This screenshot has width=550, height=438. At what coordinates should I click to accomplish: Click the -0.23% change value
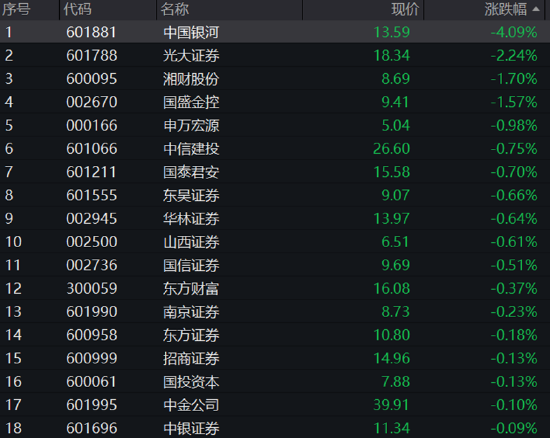[514, 311]
